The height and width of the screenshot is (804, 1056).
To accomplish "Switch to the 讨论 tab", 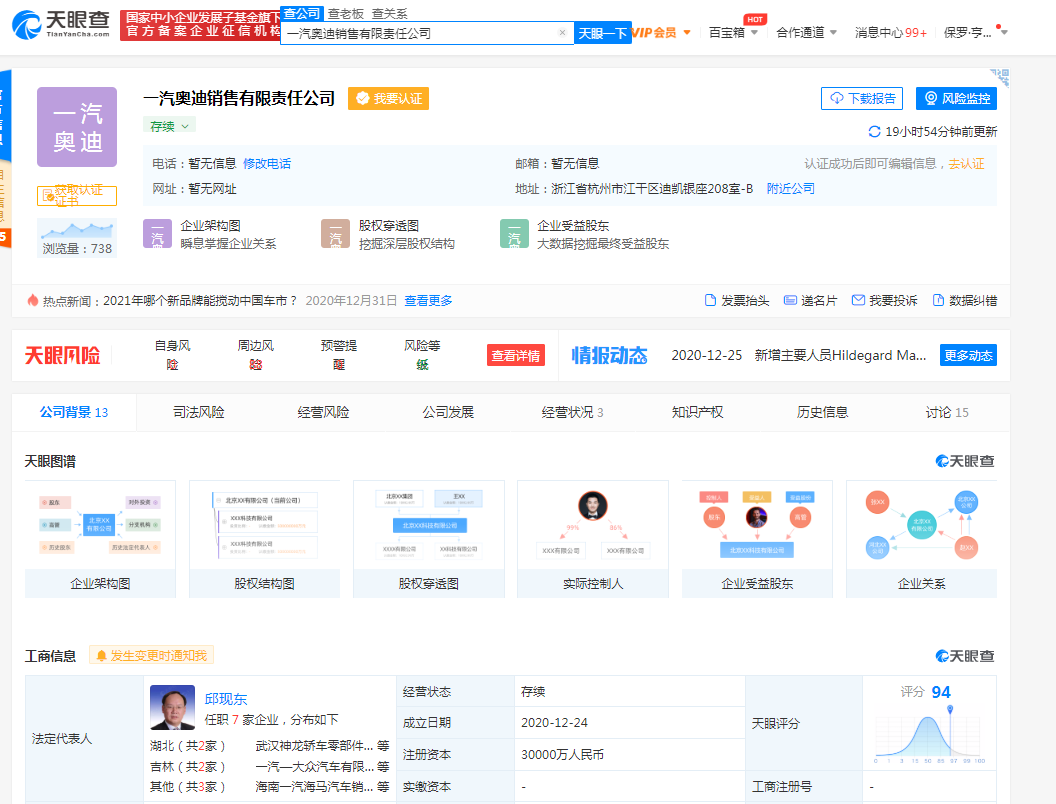I will (x=947, y=412).
